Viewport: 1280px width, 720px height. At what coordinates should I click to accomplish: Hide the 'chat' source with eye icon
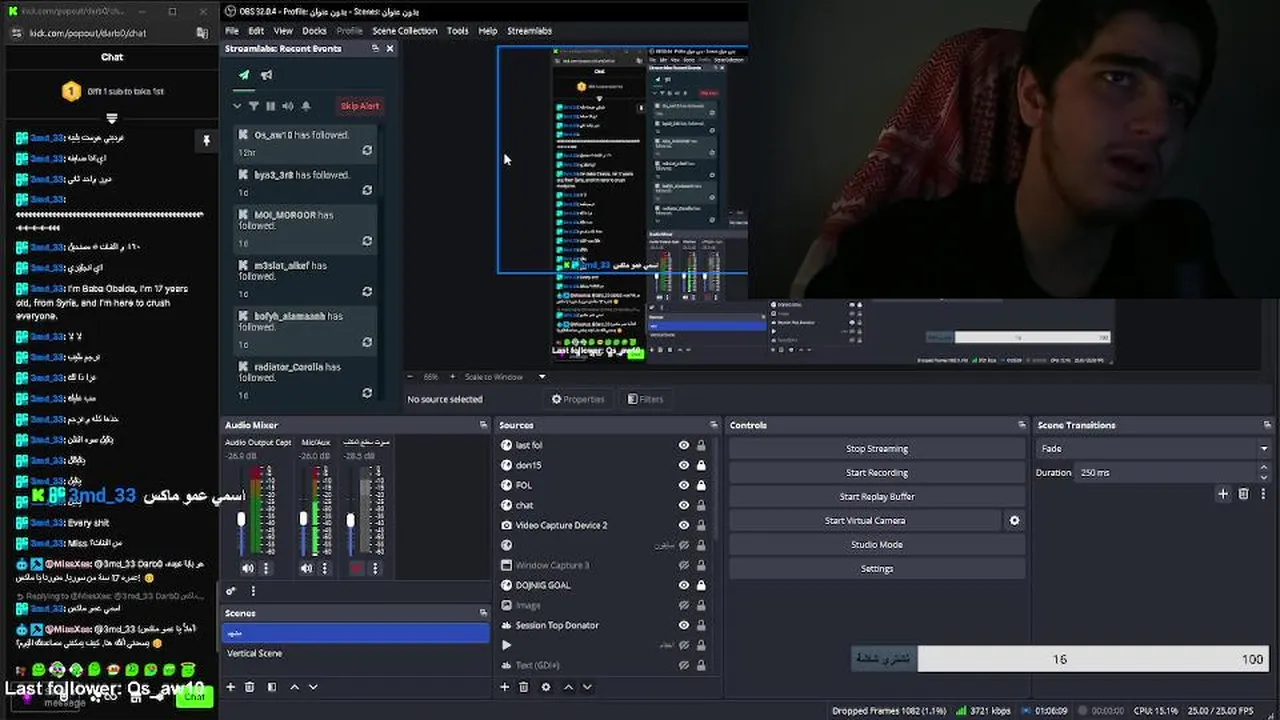[684, 506]
